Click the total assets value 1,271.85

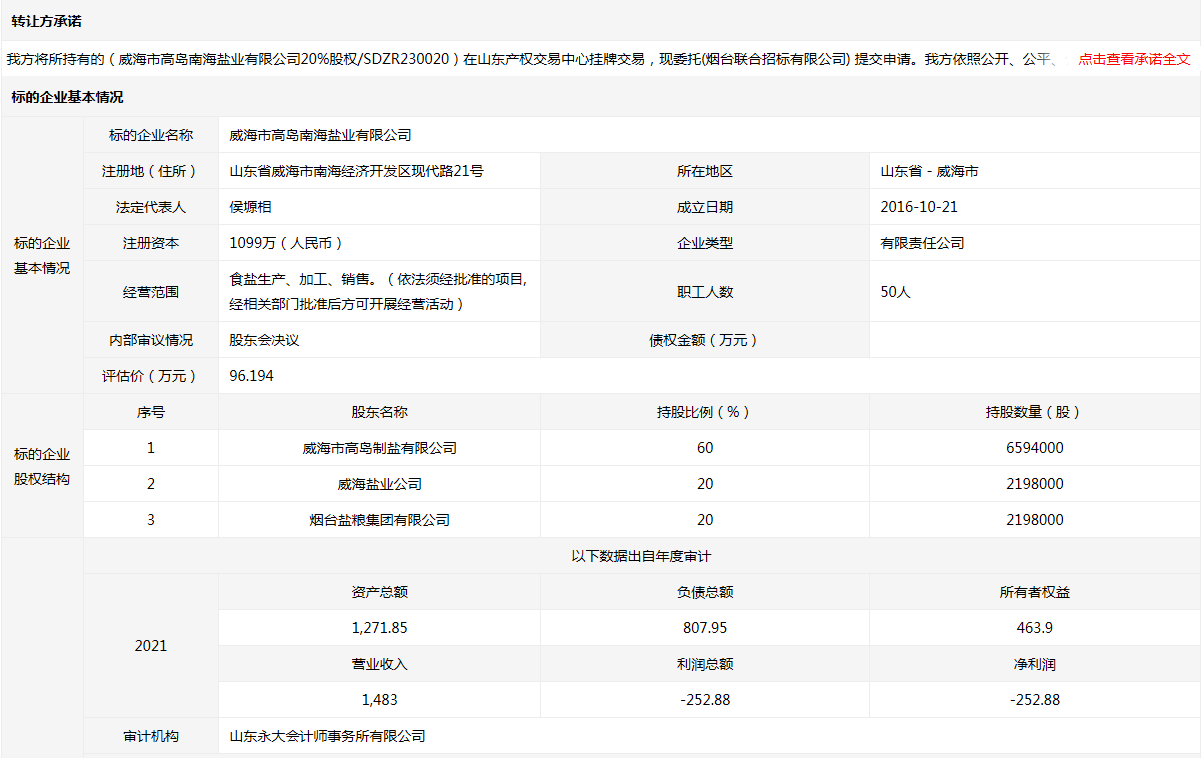pyautogui.click(x=379, y=628)
